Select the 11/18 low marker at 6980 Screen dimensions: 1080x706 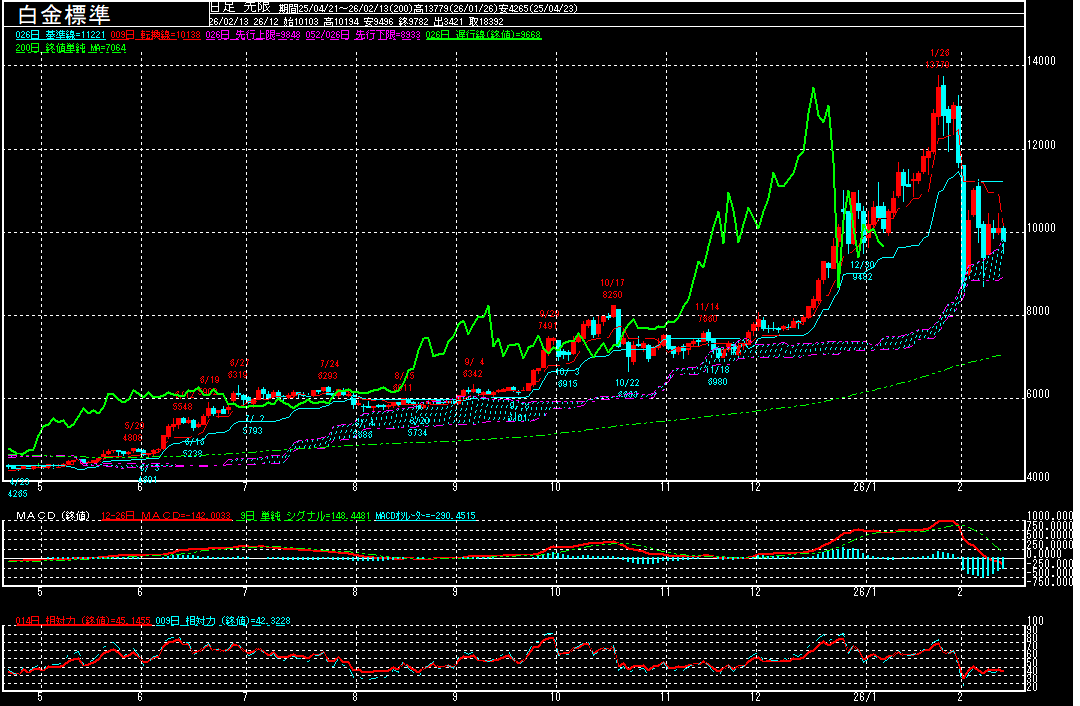coord(718,375)
